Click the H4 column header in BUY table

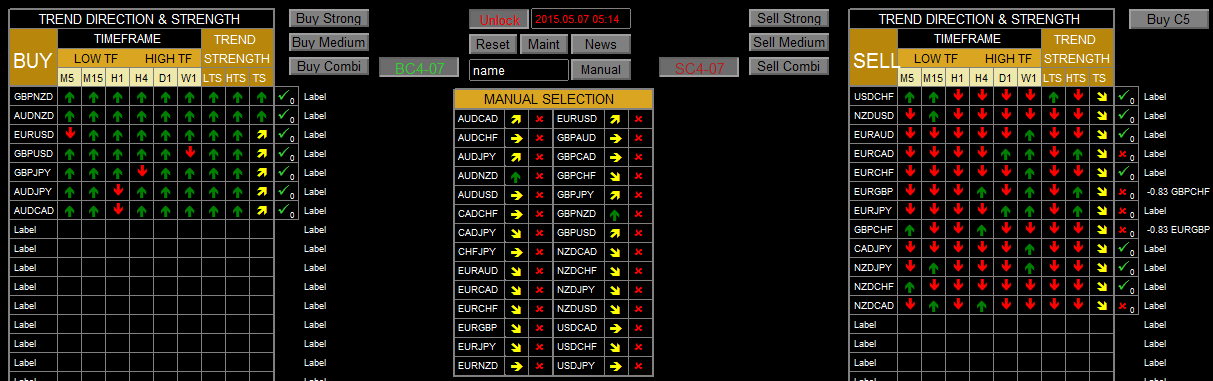tap(141, 78)
